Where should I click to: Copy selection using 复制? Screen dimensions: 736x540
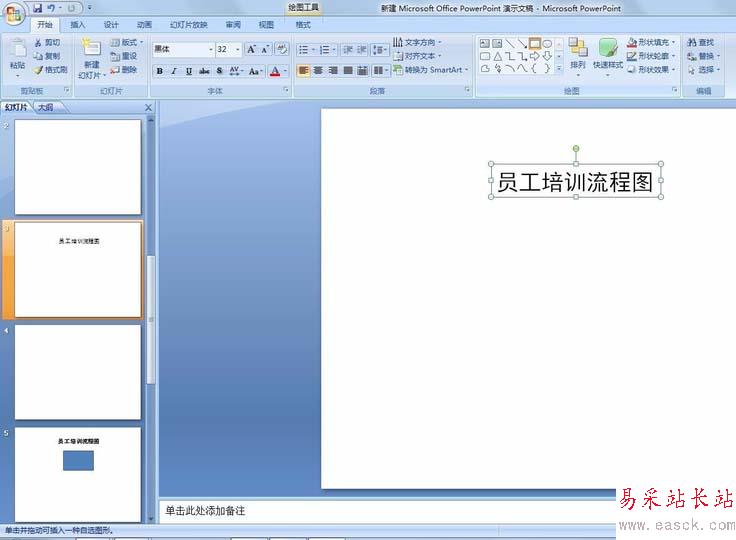(x=47, y=56)
